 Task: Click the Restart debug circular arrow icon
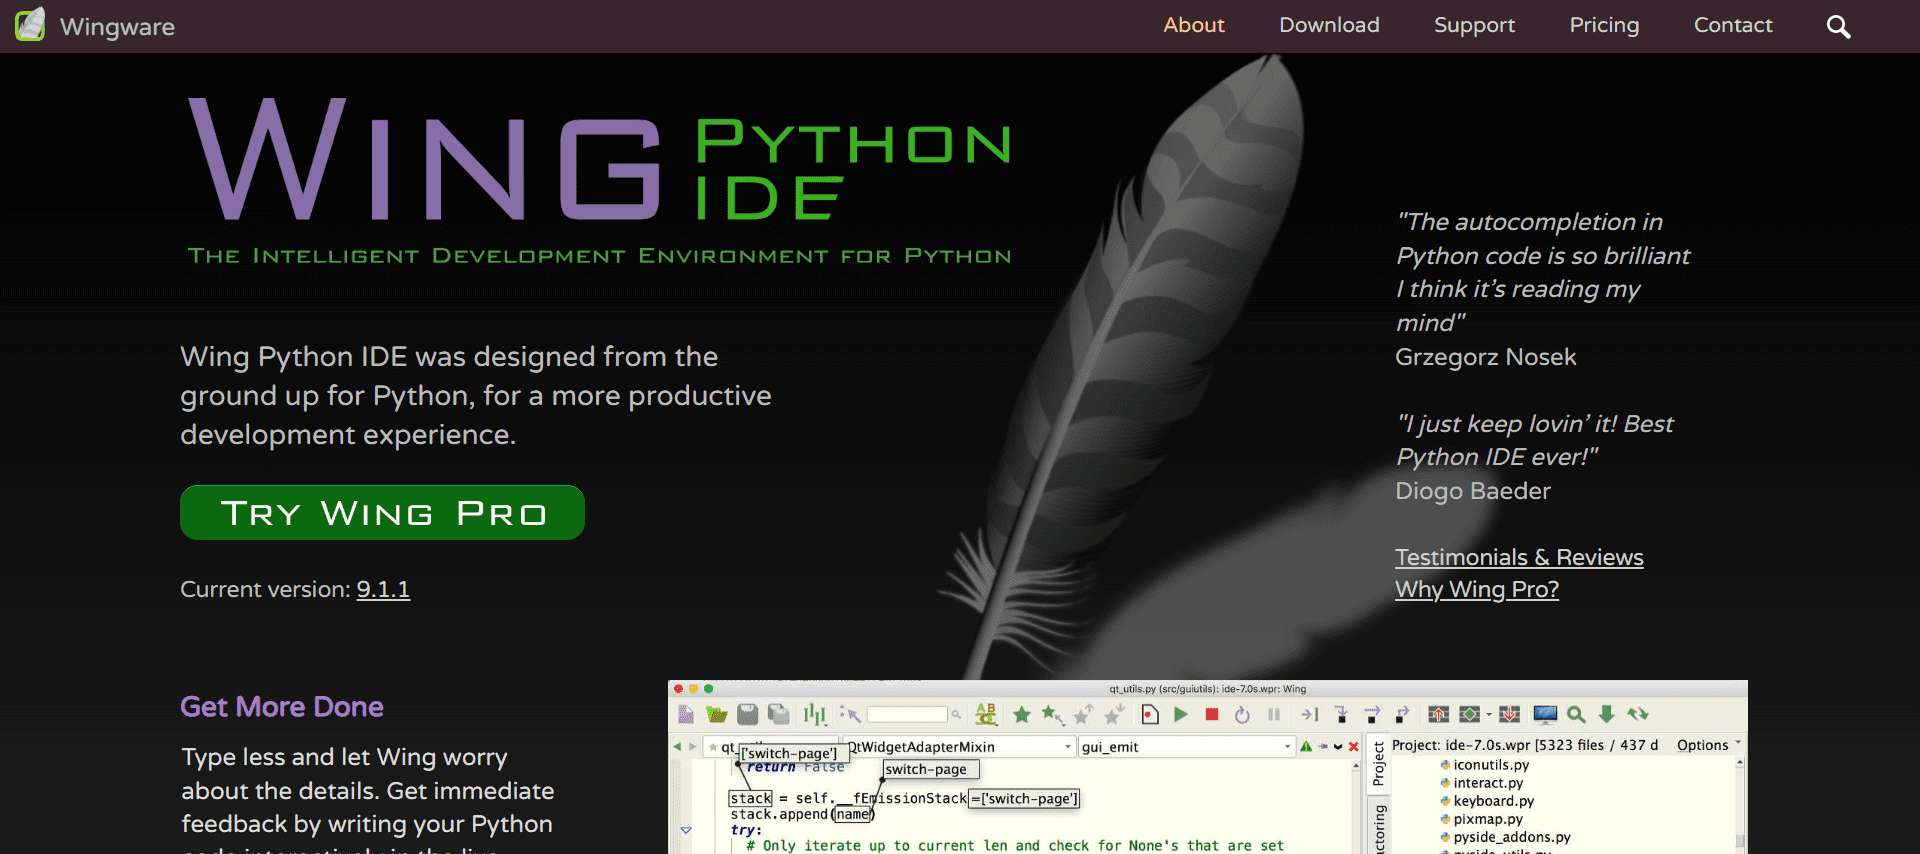click(1242, 715)
